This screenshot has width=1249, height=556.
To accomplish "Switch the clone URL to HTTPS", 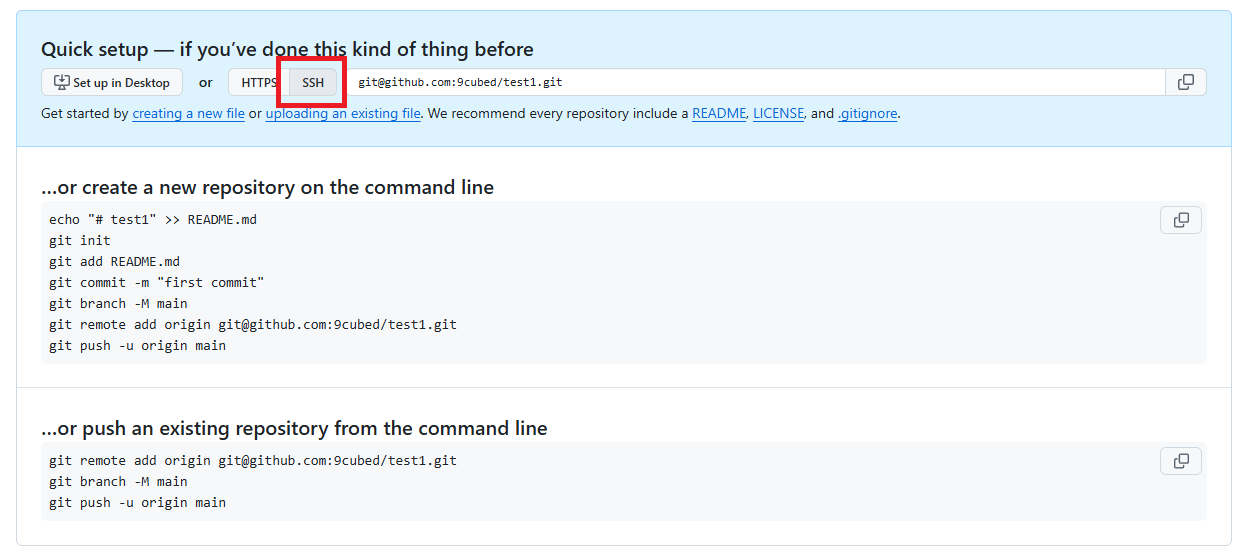I will point(258,82).
